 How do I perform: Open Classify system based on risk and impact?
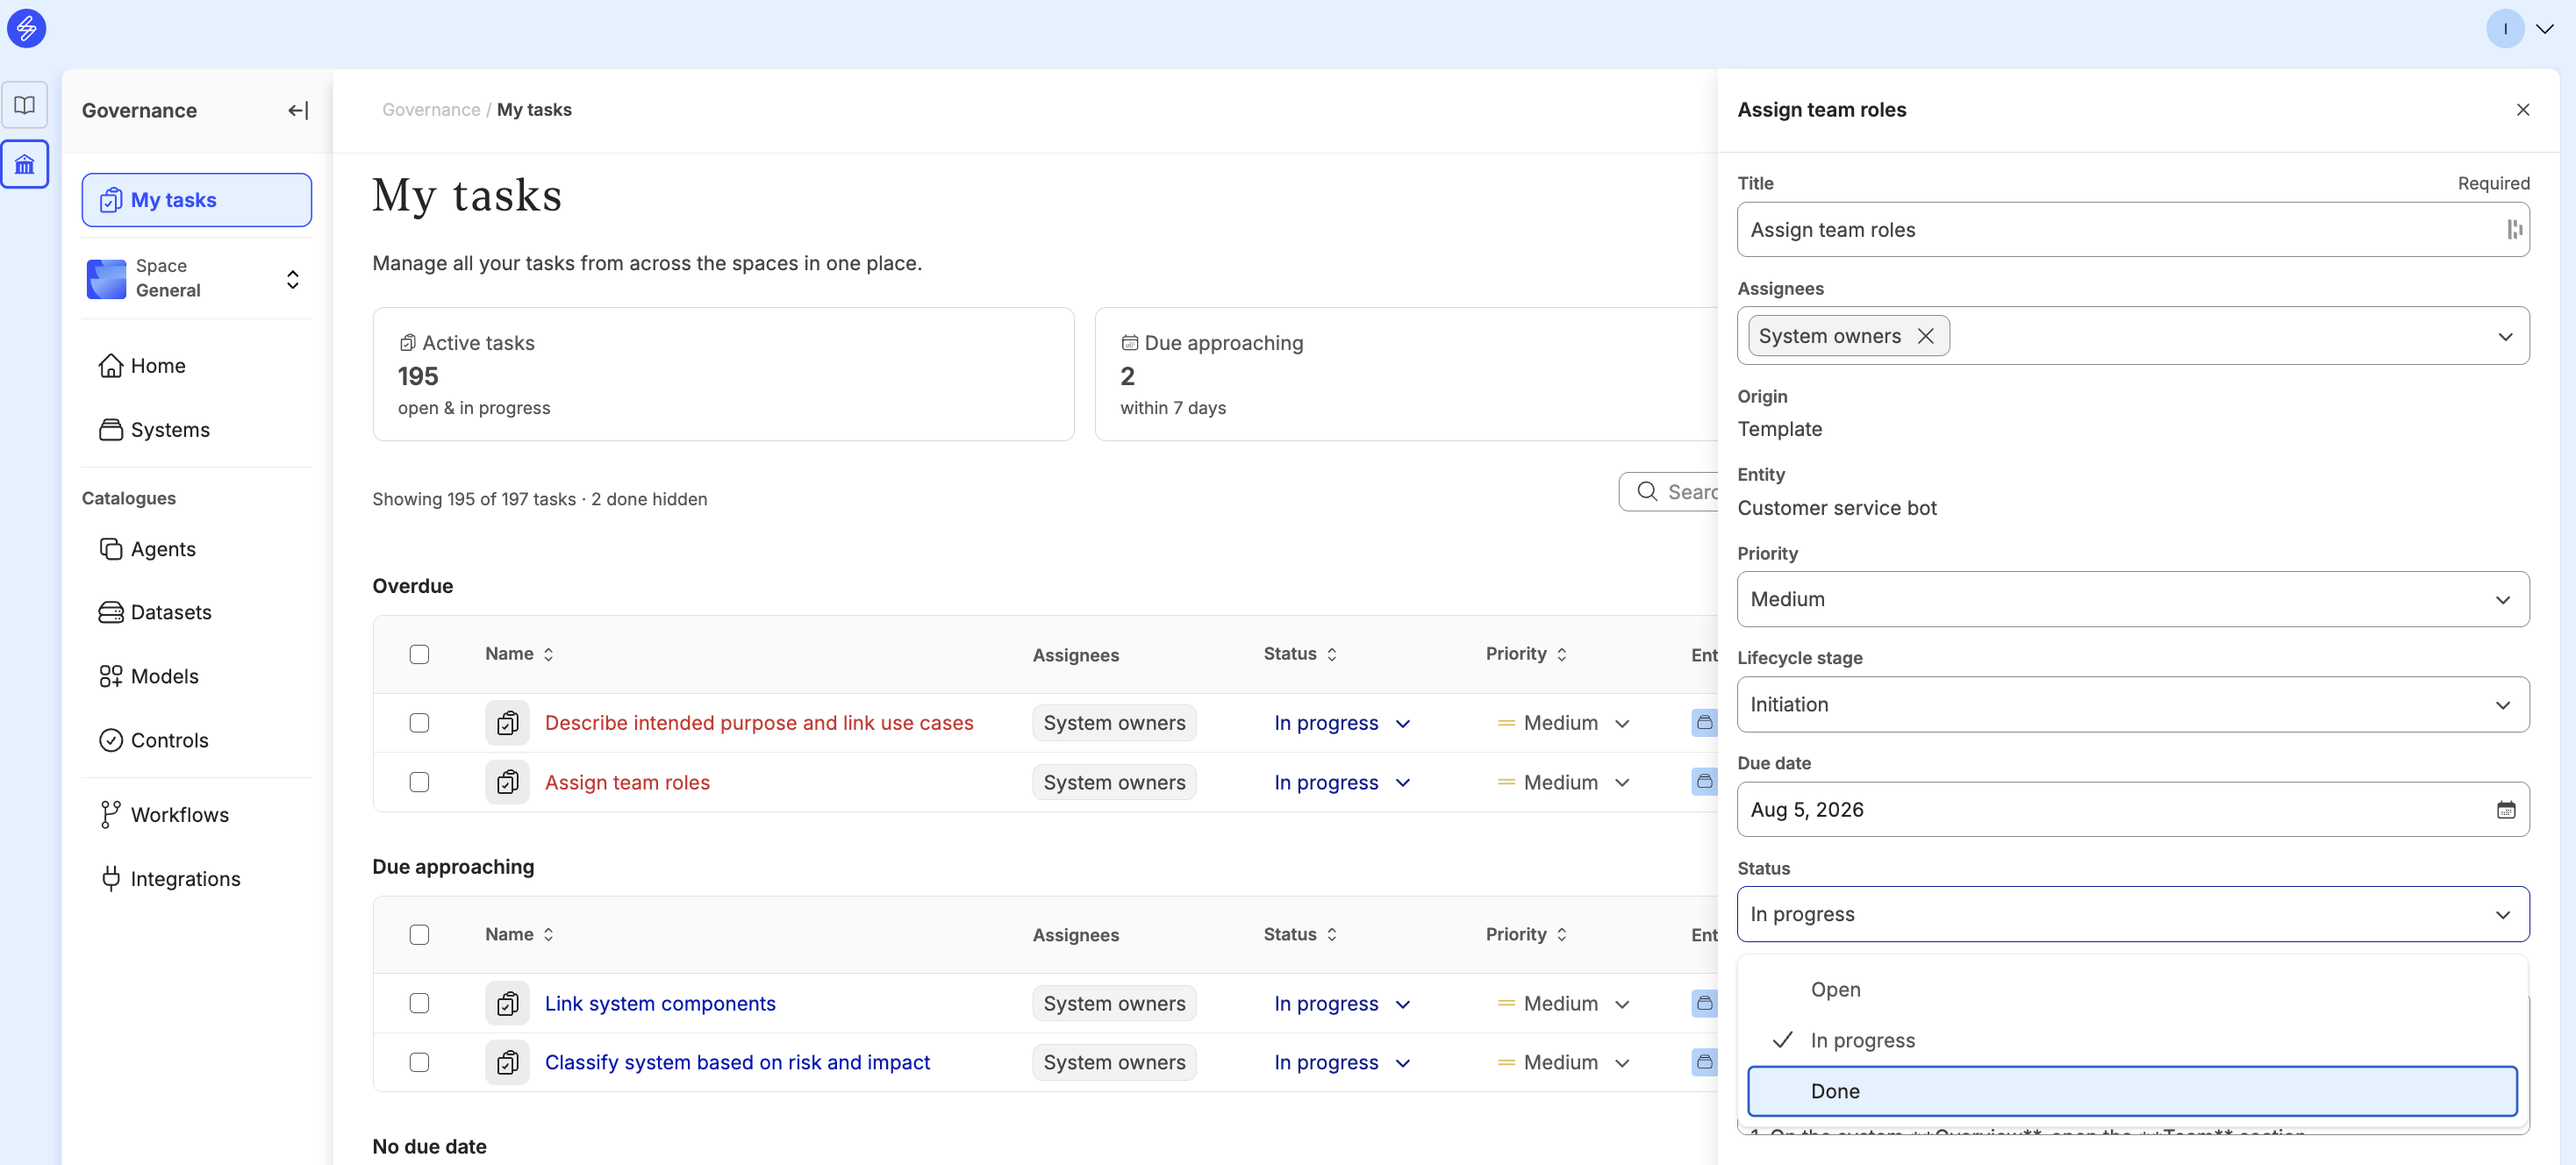point(737,1062)
